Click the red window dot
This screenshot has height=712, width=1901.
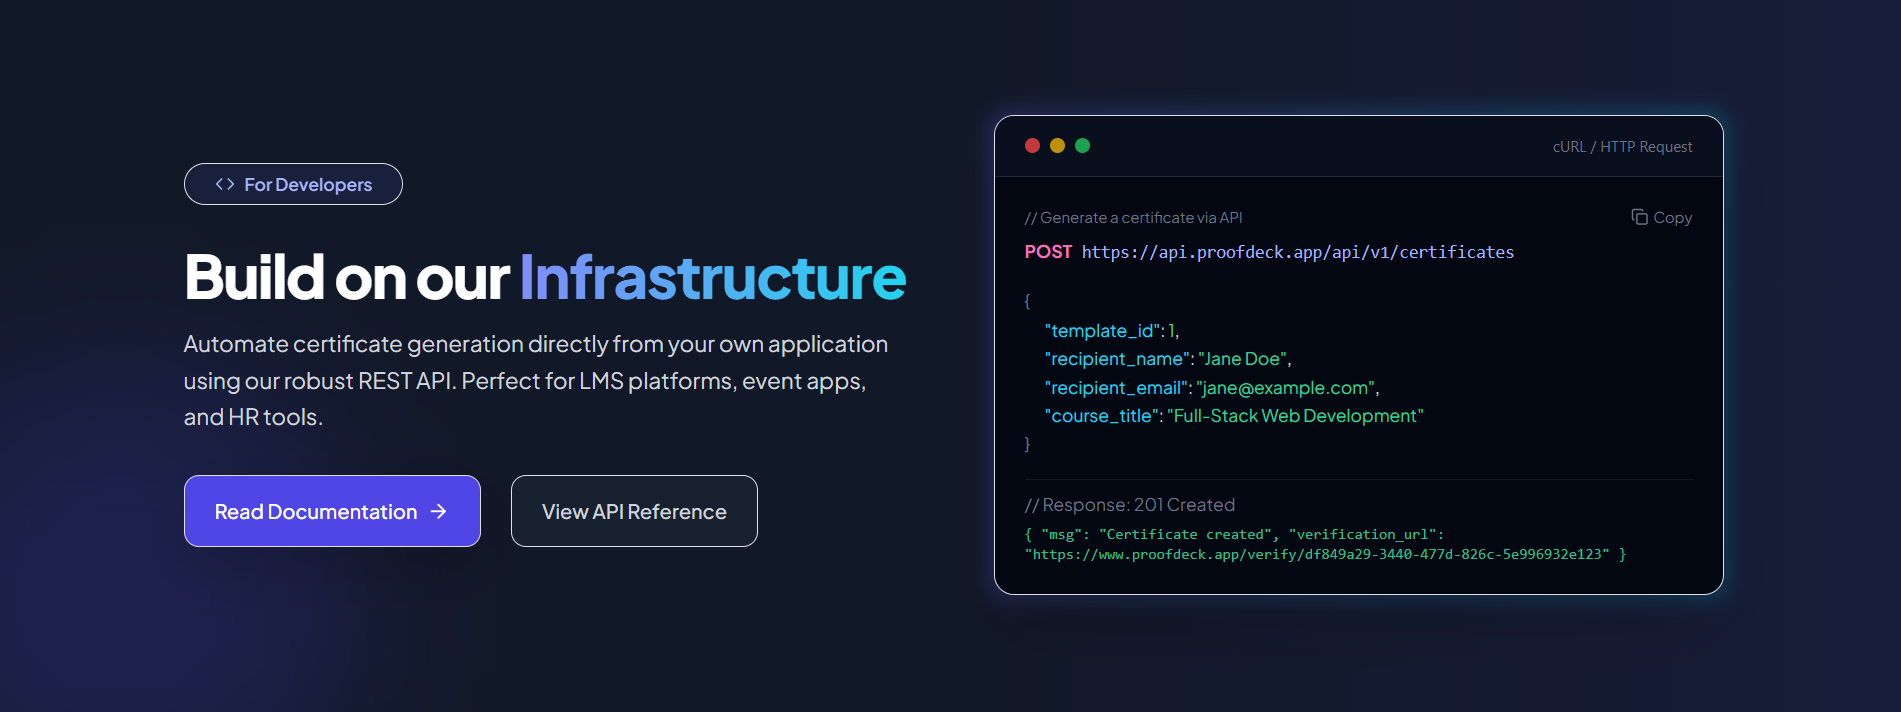[1032, 146]
